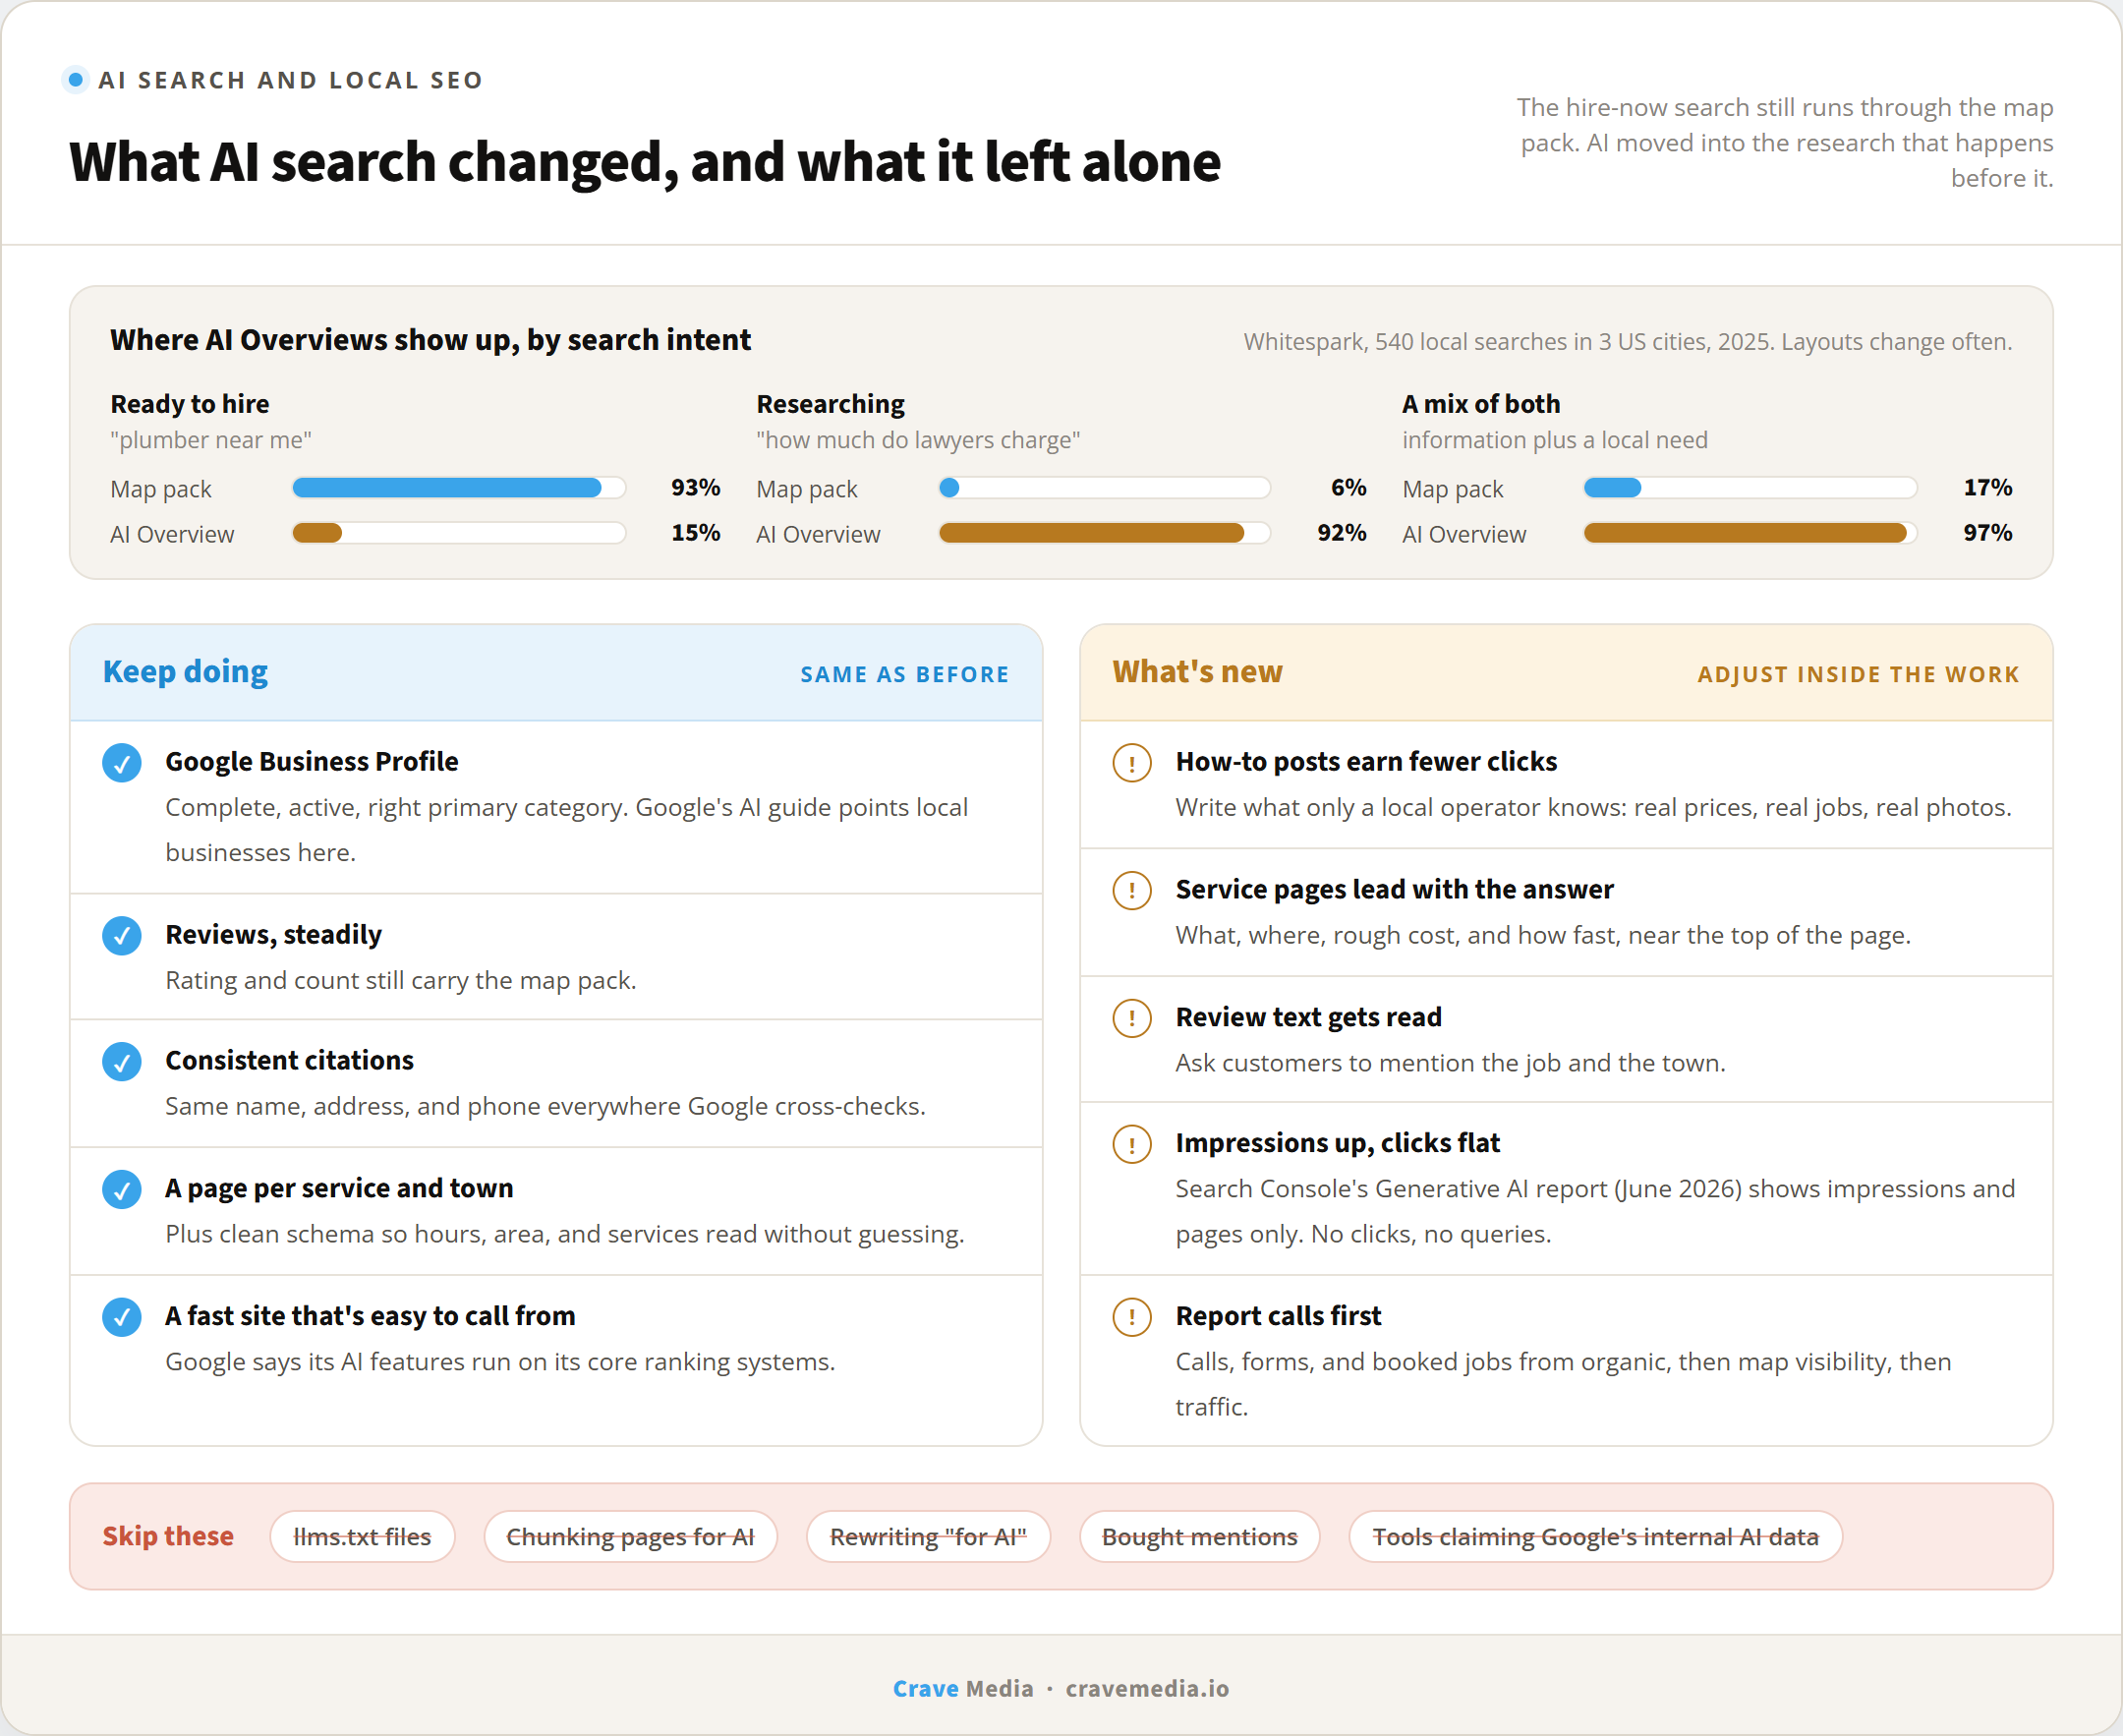Click the "plumber near me" example query
Image resolution: width=2123 pixels, height=1736 pixels.
(211, 441)
